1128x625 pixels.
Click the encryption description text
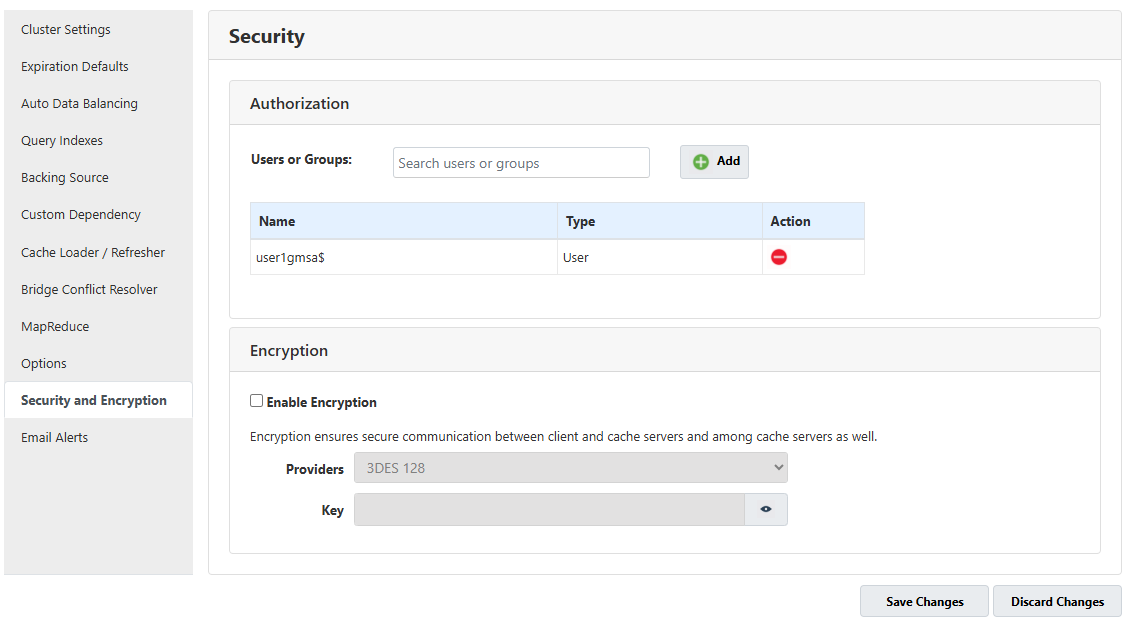coord(563,437)
